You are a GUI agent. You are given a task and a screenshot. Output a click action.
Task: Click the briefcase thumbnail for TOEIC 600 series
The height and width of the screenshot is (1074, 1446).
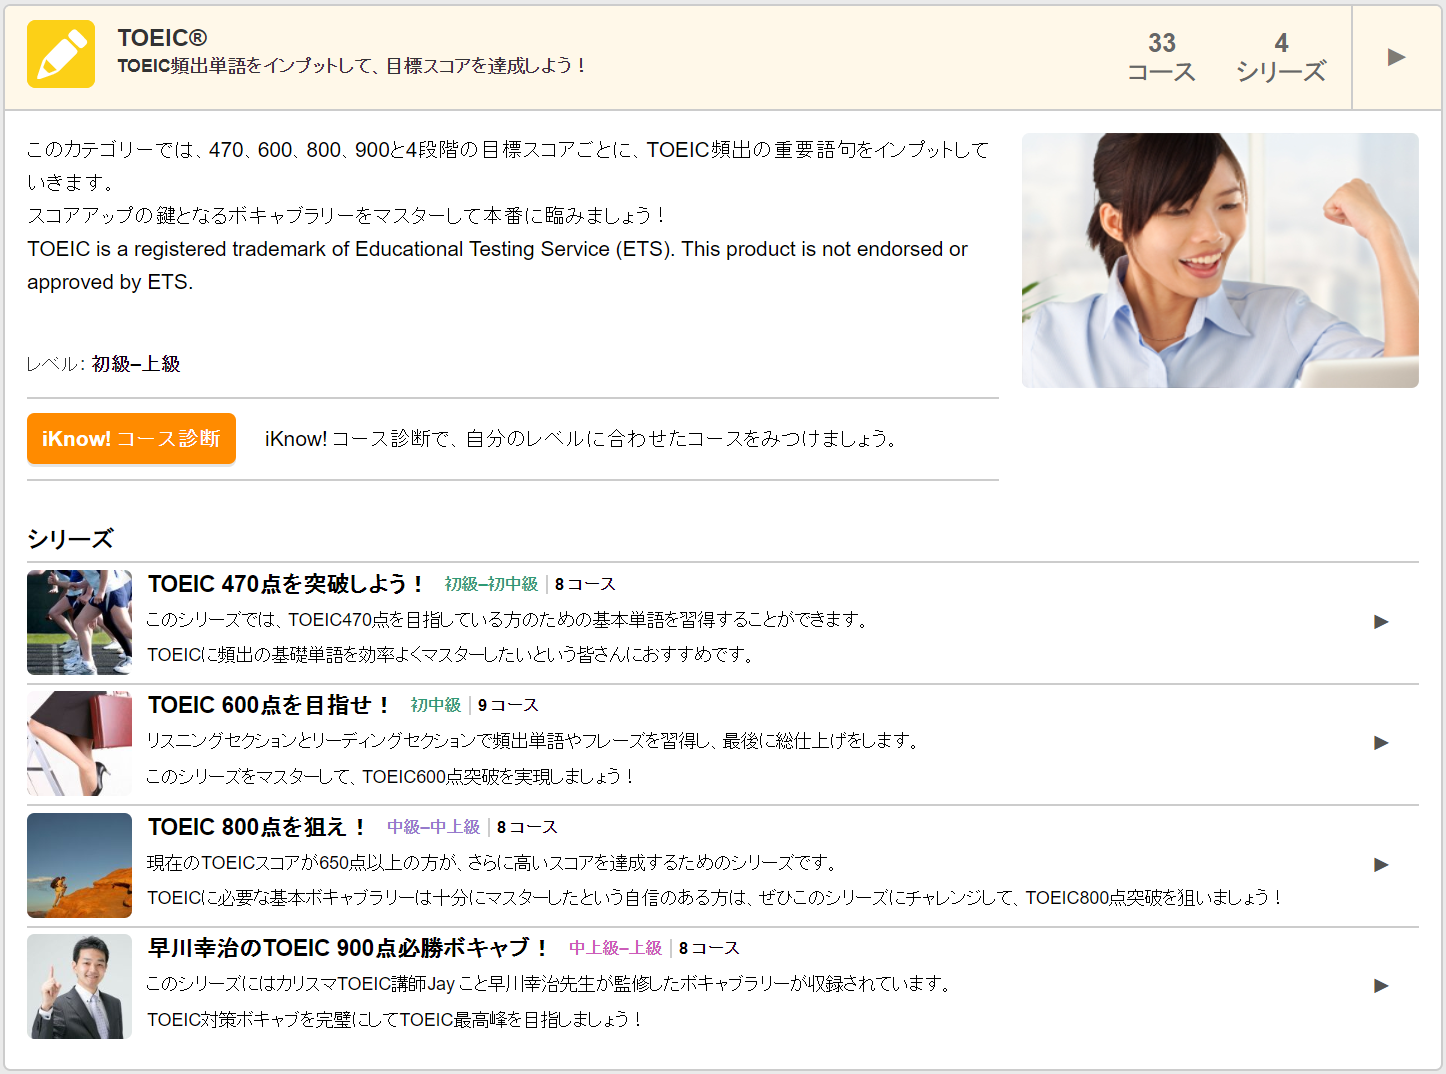click(79, 743)
